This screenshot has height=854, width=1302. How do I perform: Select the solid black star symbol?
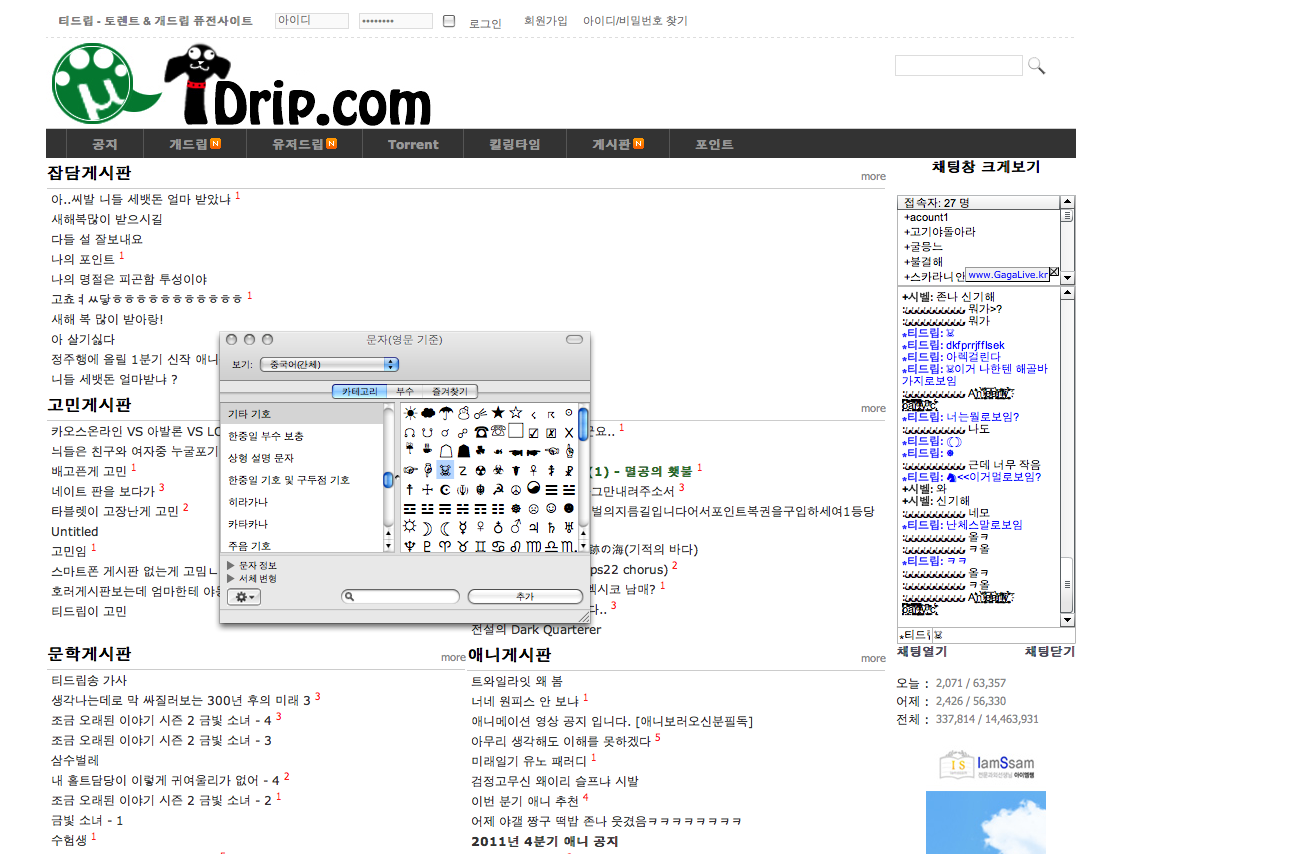(498, 413)
